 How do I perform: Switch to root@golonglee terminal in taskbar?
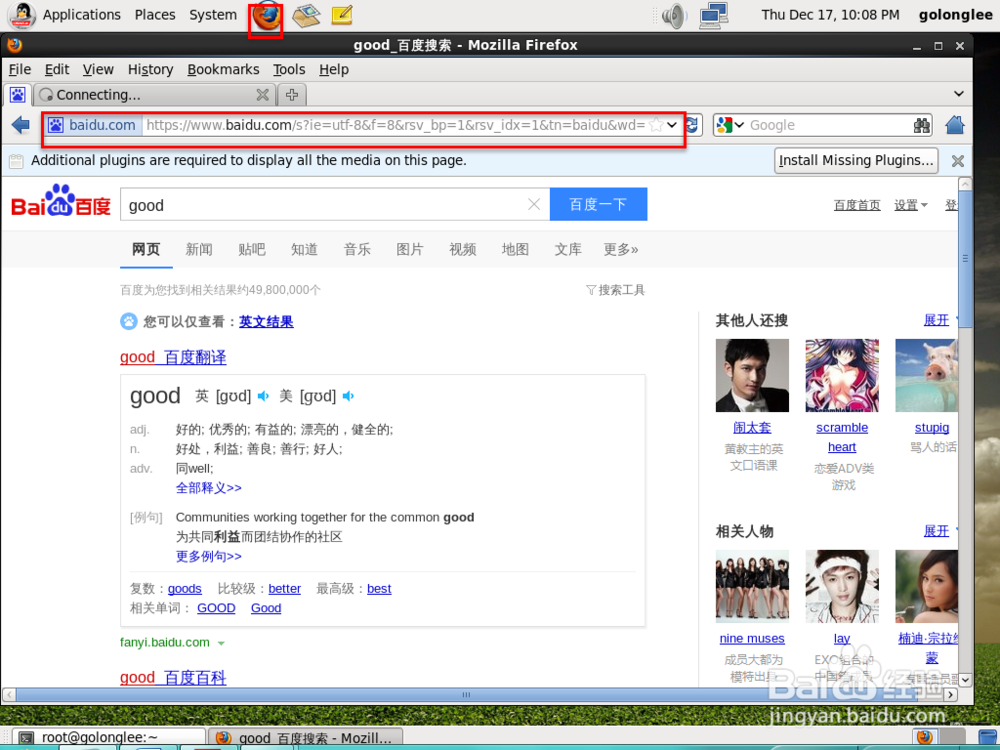pyautogui.click(x=108, y=738)
